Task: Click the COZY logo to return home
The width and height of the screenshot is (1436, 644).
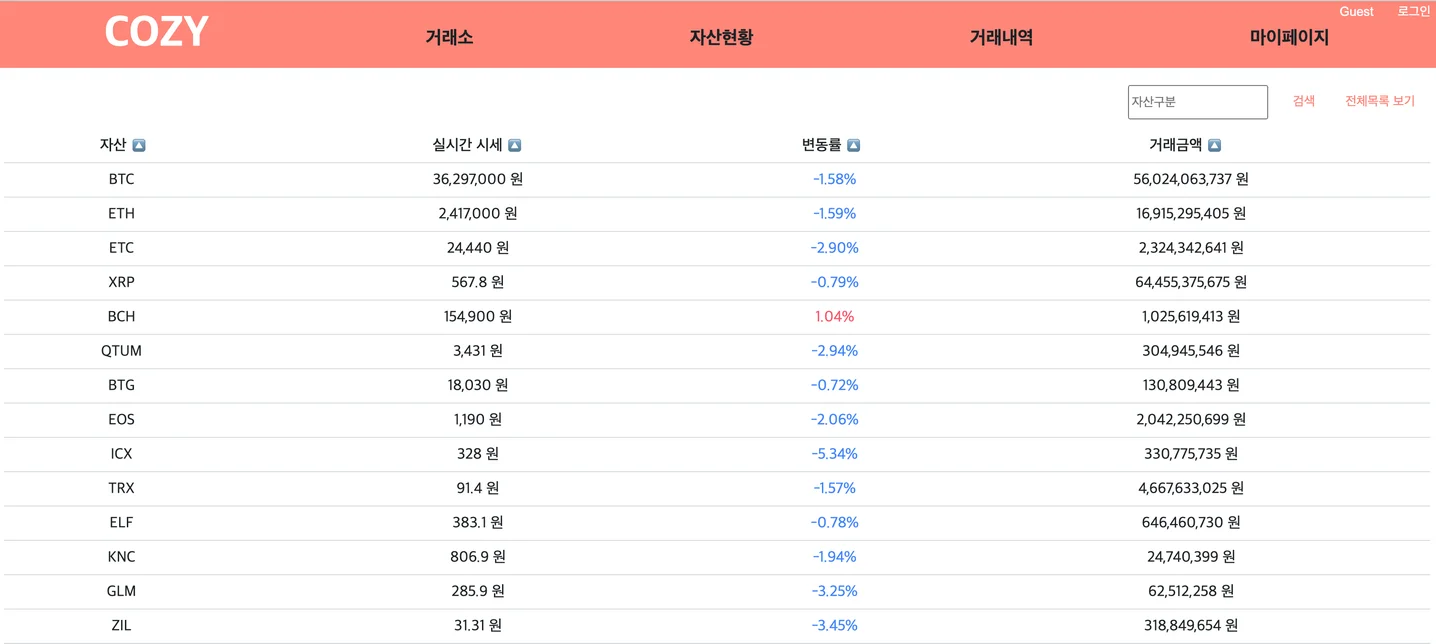Action: [x=155, y=31]
